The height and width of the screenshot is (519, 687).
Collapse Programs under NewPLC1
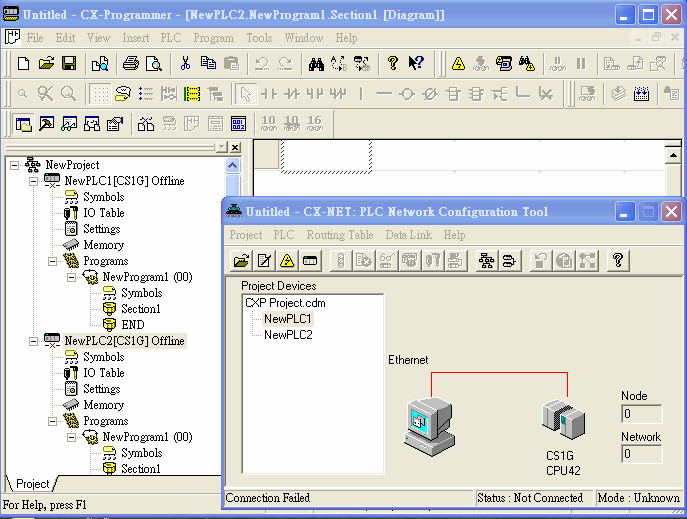pyautogui.click(x=53, y=261)
